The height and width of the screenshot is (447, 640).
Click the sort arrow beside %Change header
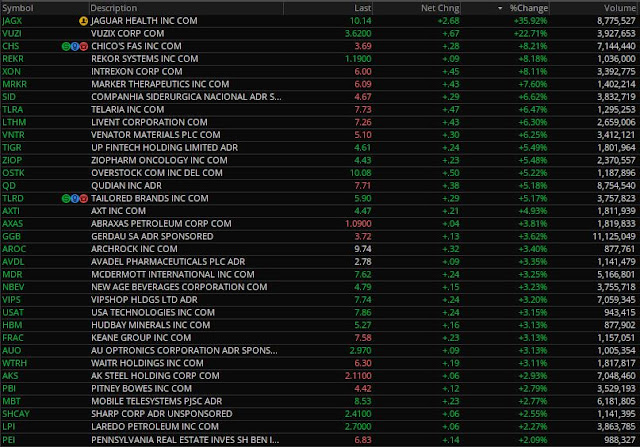click(500, 8)
